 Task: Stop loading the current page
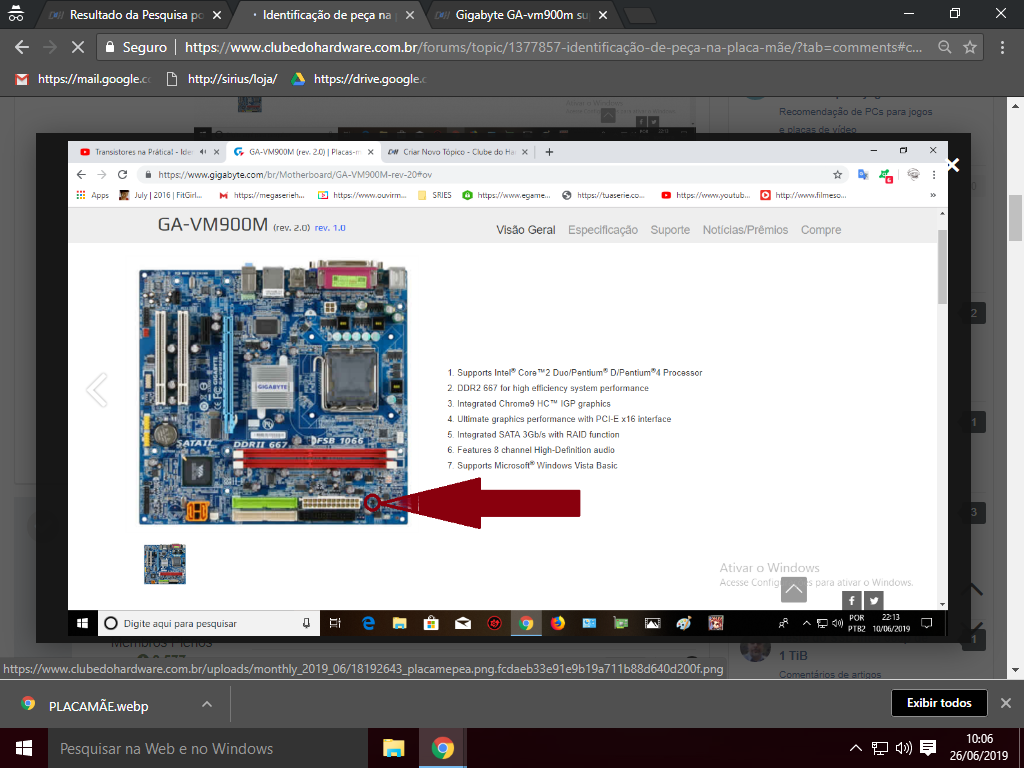[77, 47]
